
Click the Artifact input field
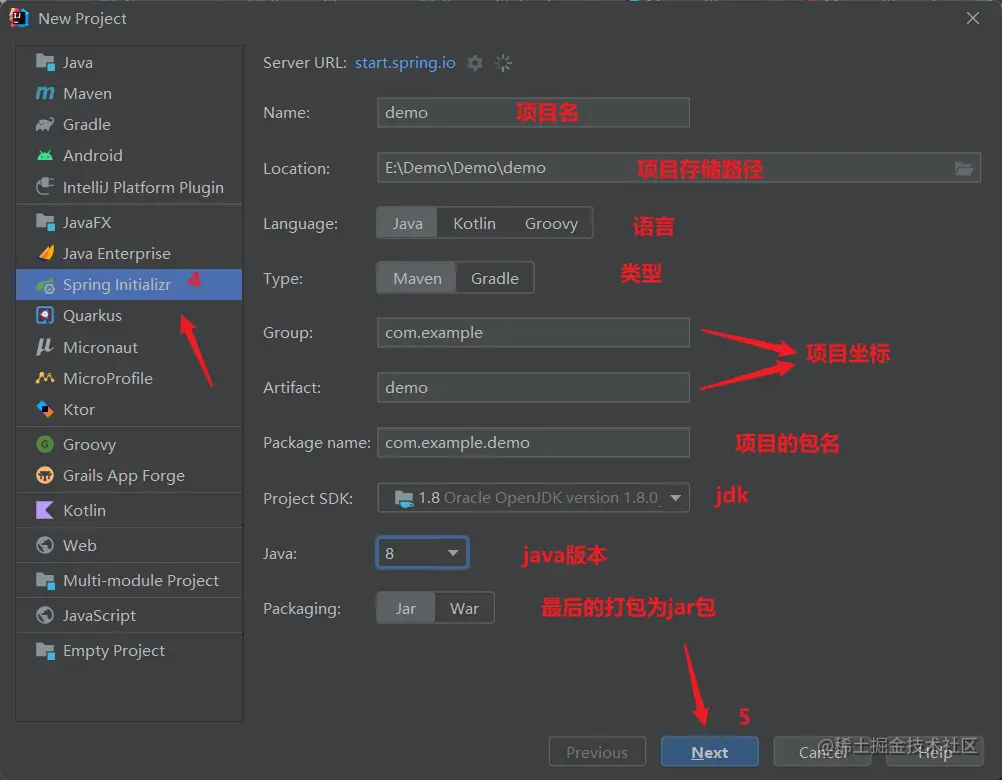point(533,387)
